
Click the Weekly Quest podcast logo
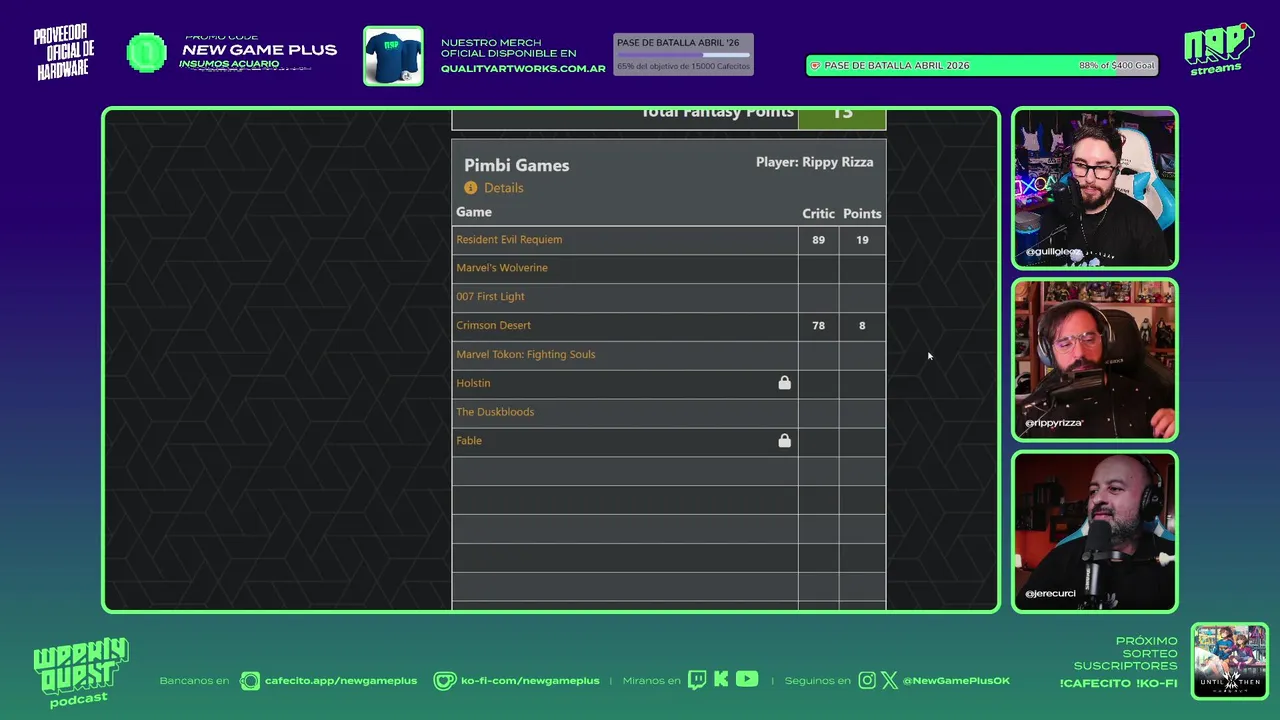(x=80, y=673)
